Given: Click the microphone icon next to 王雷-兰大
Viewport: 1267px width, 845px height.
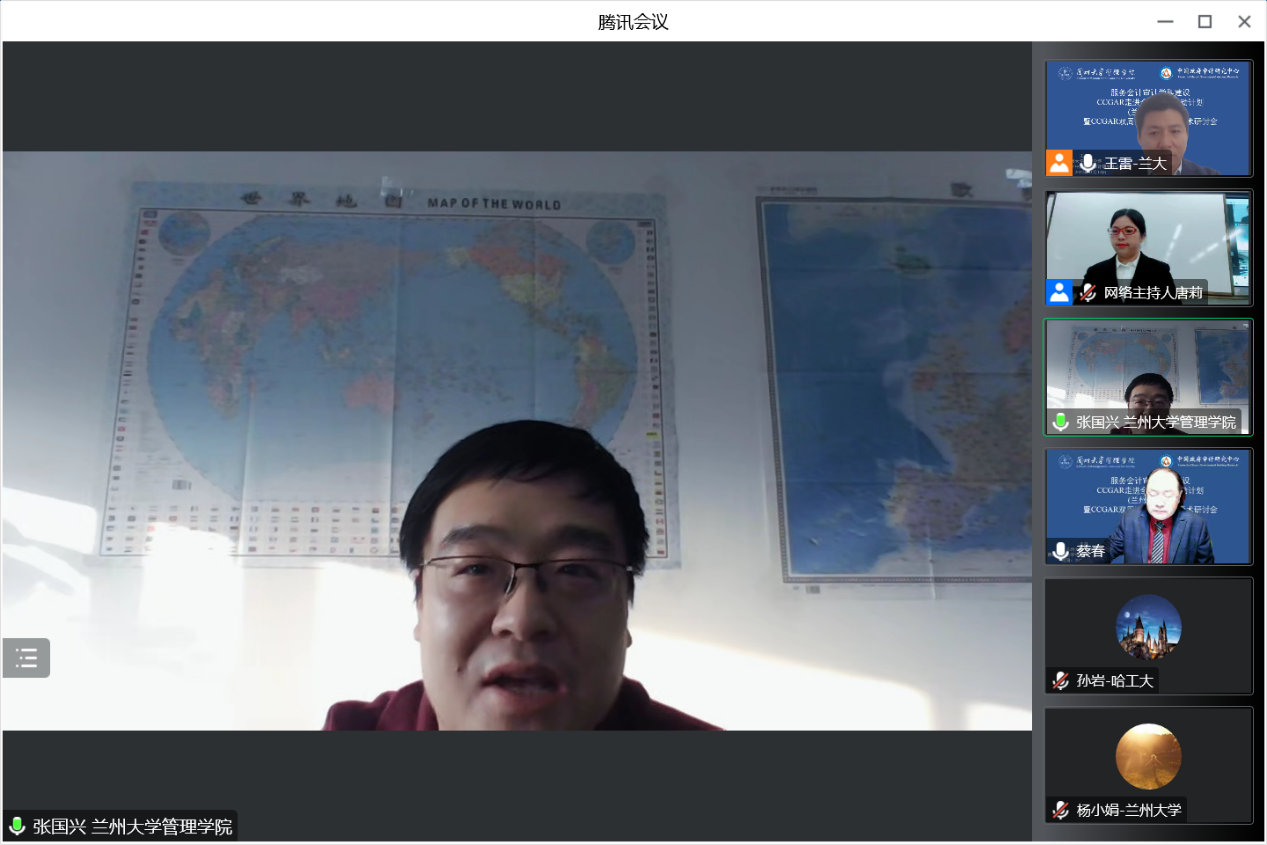Looking at the screenshot, I should click(x=1087, y=163).
